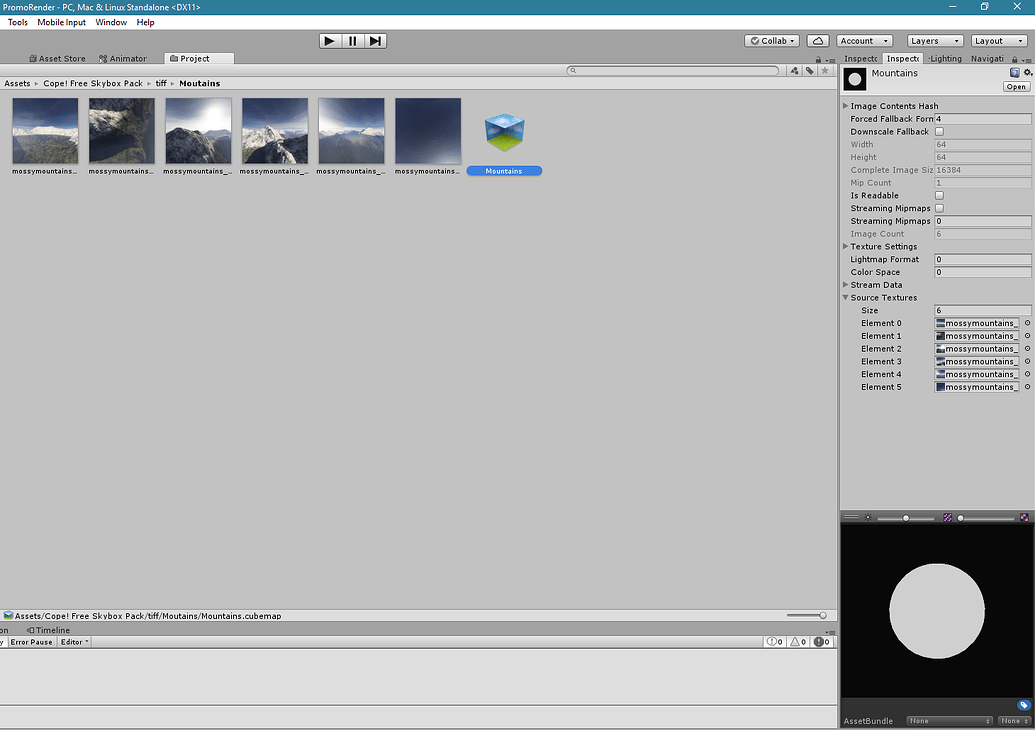Expand the Texture Settings section

tap(845, 246)
